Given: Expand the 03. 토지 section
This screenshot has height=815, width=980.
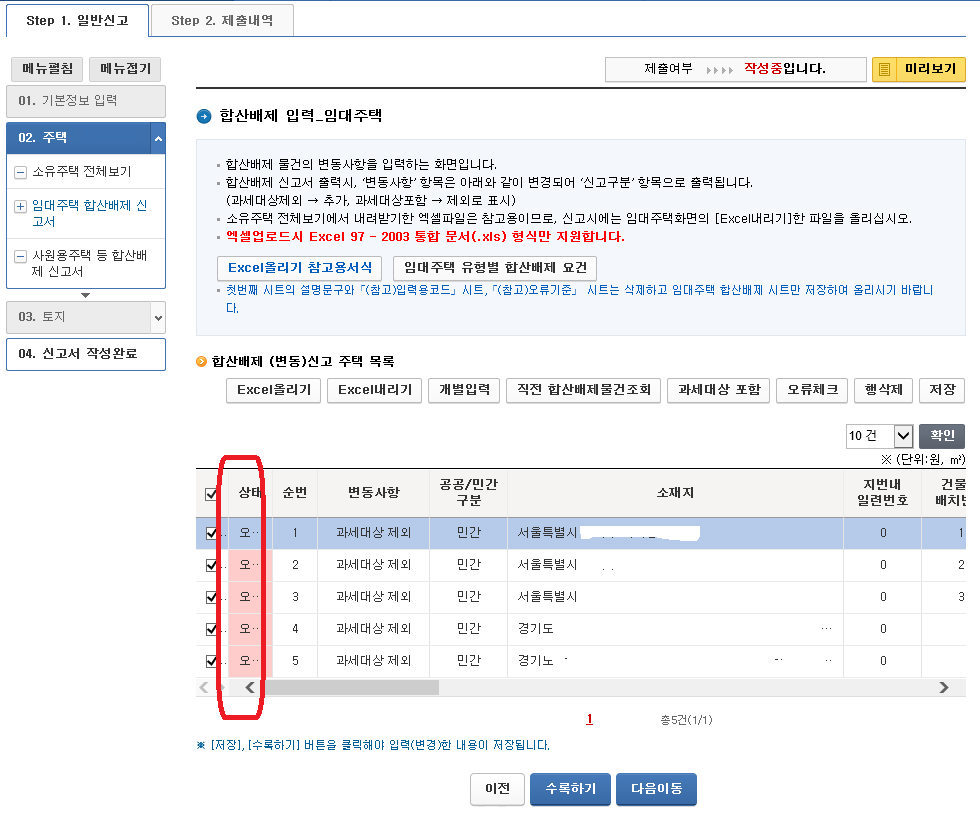Looking at the screenshot, I should point(85,318).
